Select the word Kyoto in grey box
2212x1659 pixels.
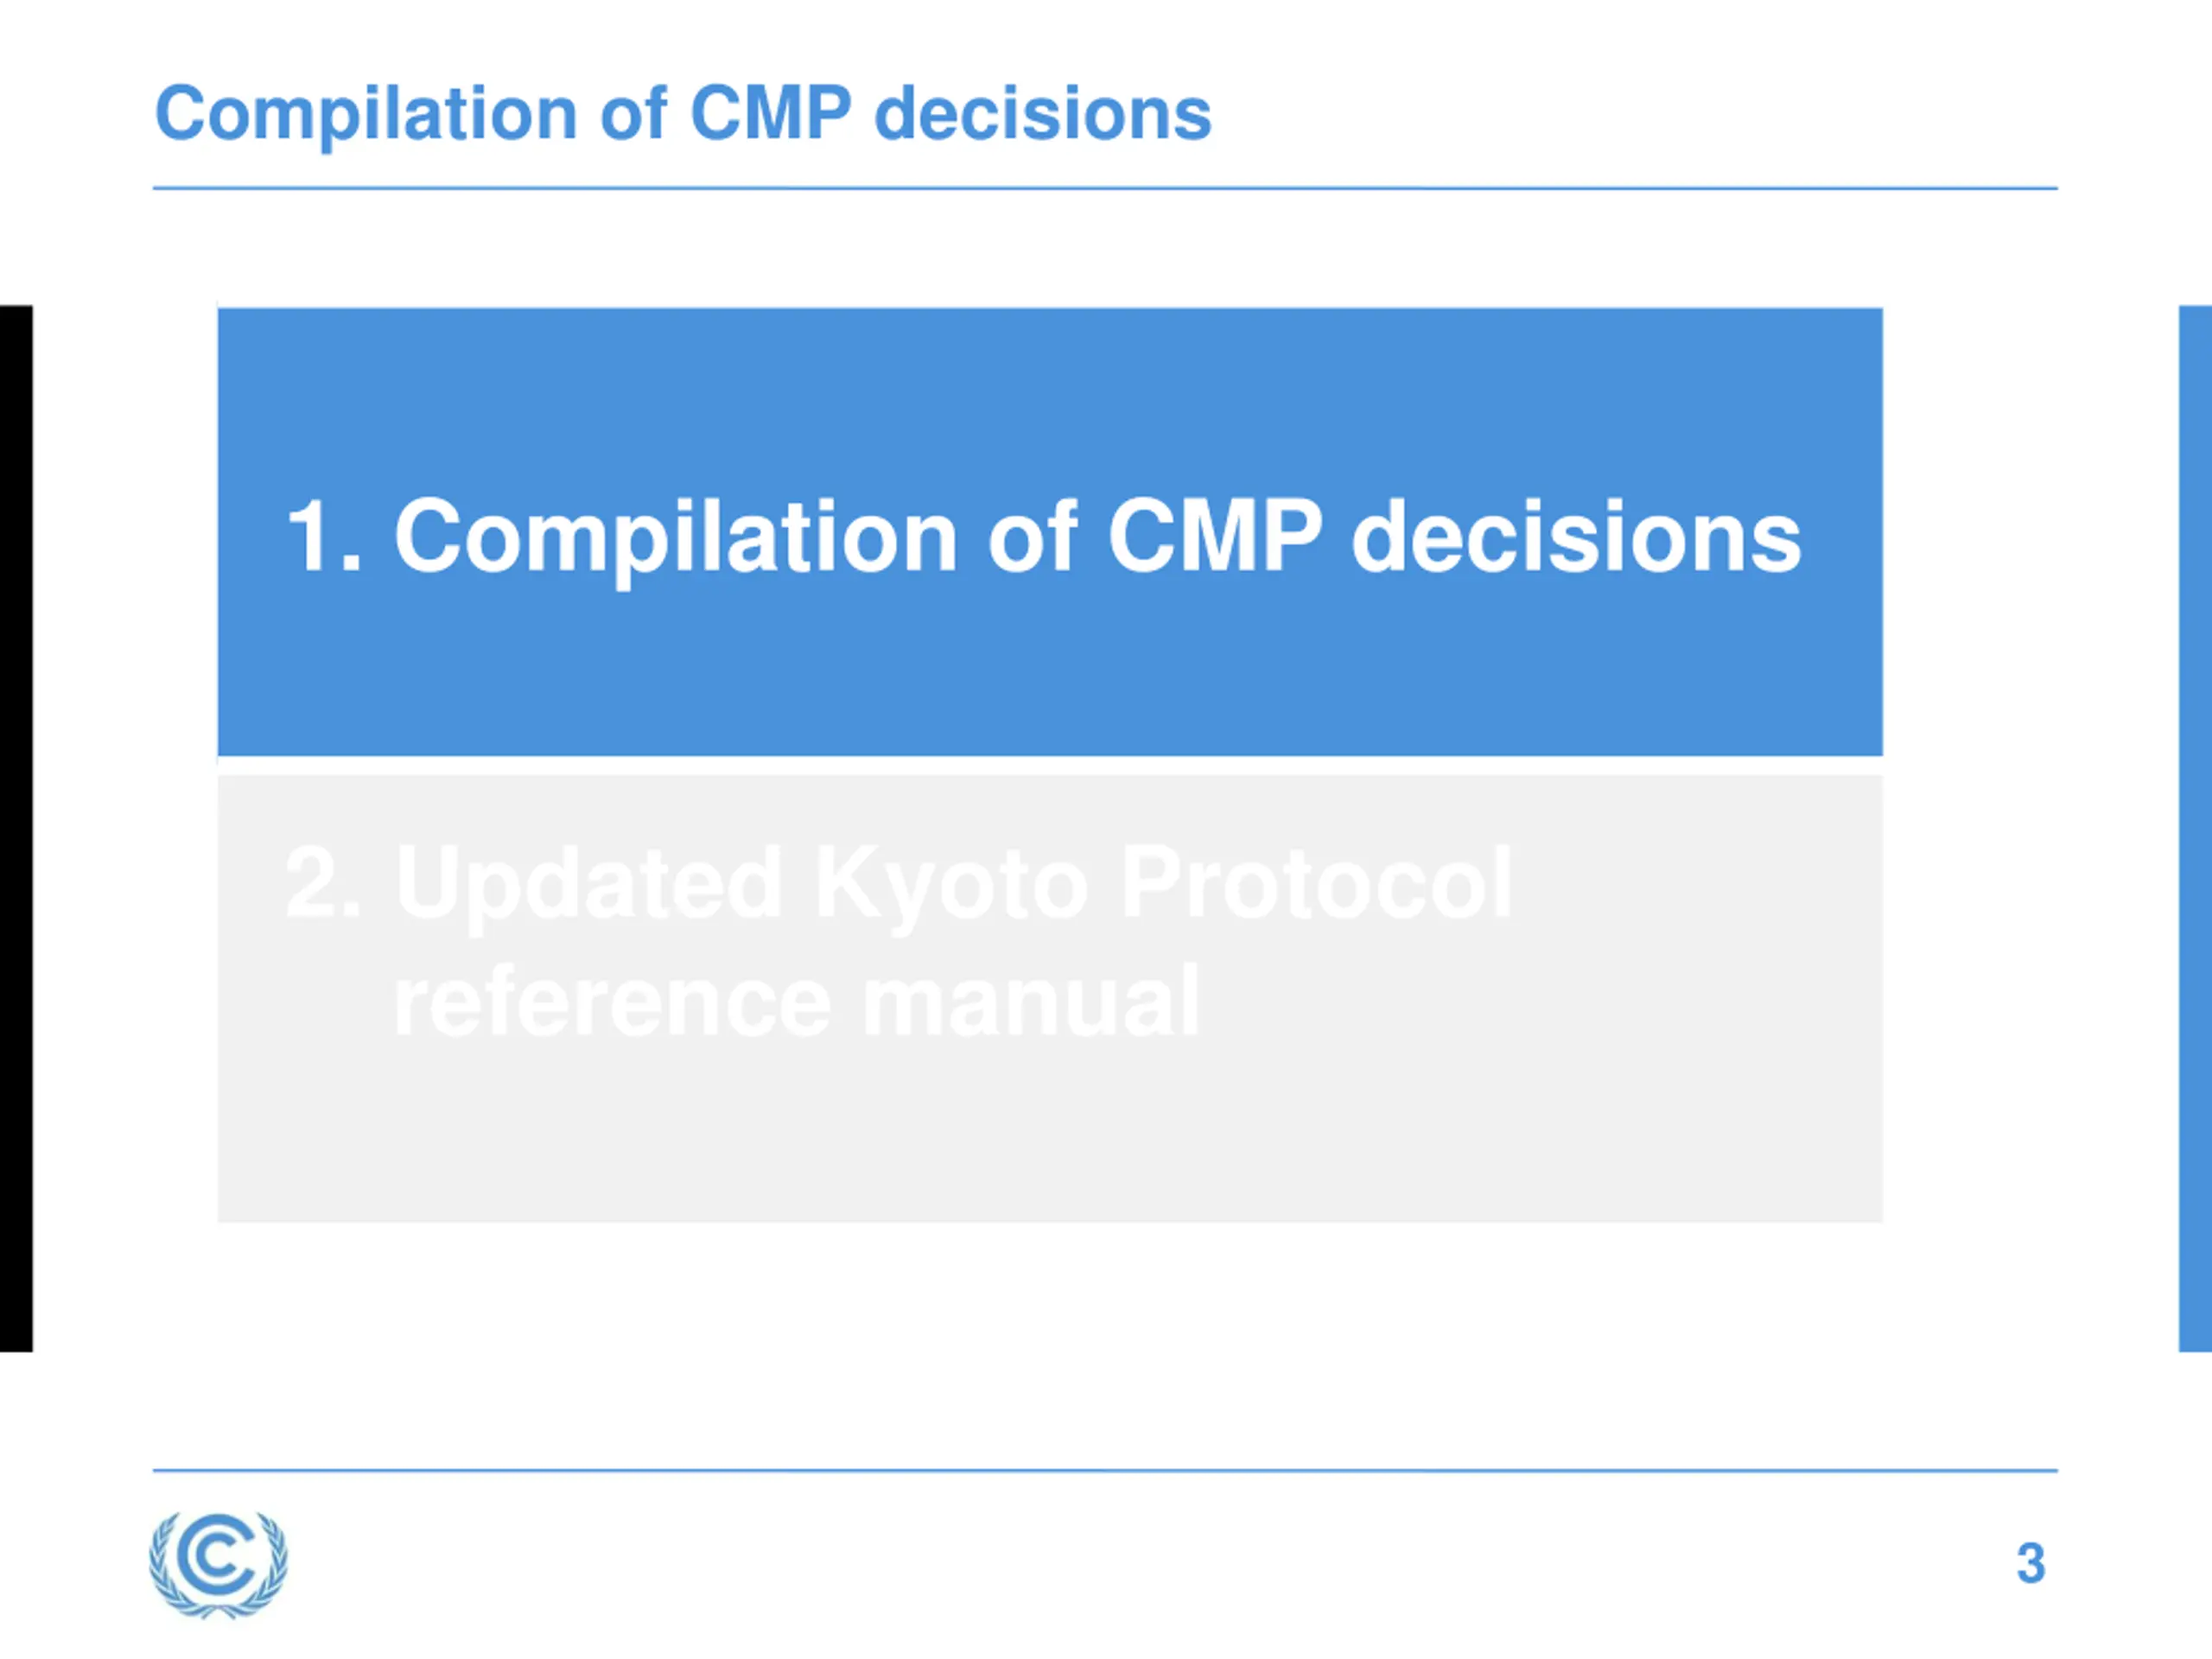pyautogui.click(x=951, y=884)
